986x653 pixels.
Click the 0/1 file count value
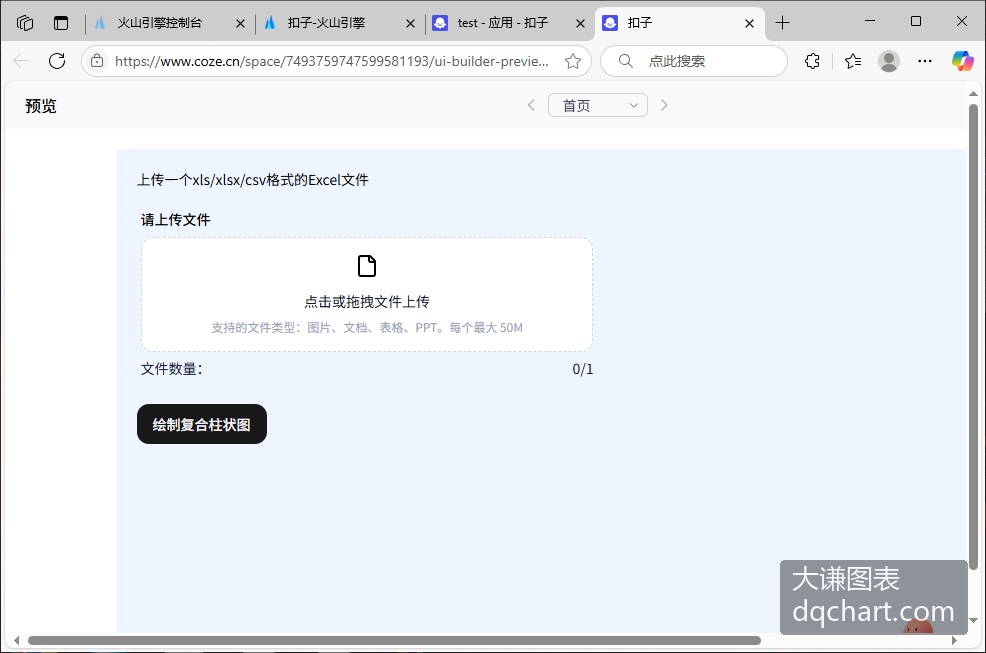coord(582,369)
